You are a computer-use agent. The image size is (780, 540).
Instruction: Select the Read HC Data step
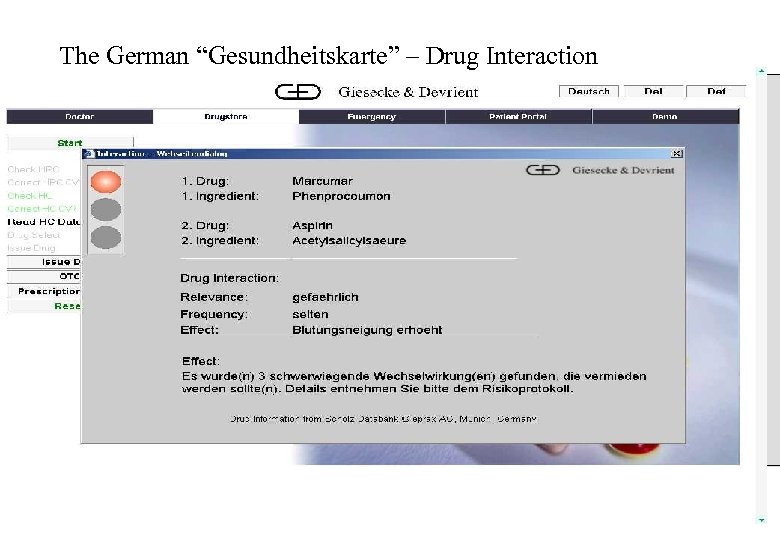(43, 222)
